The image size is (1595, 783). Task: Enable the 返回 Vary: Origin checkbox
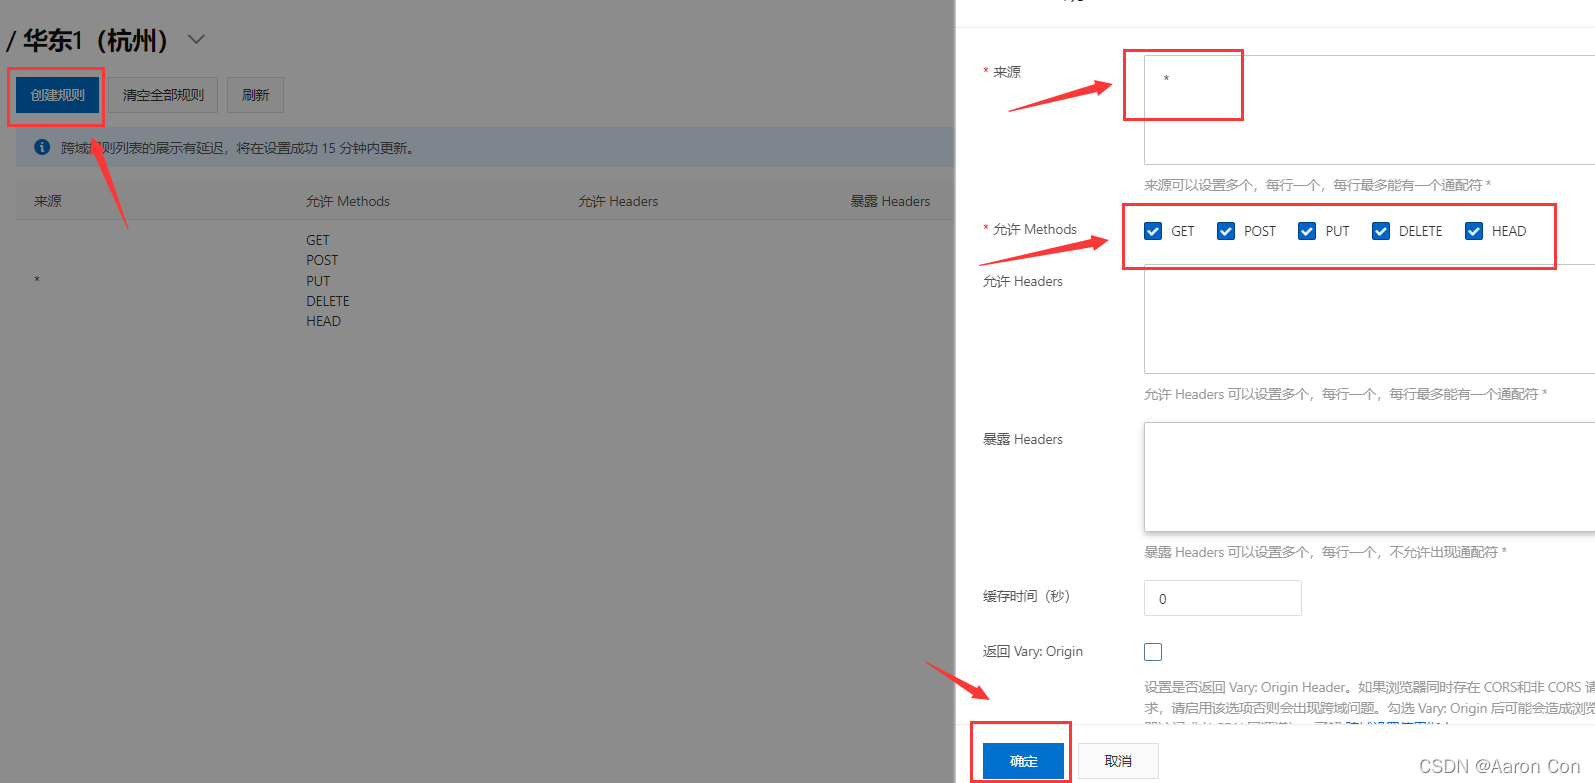pyautogui.click(x=1153, y=652)
